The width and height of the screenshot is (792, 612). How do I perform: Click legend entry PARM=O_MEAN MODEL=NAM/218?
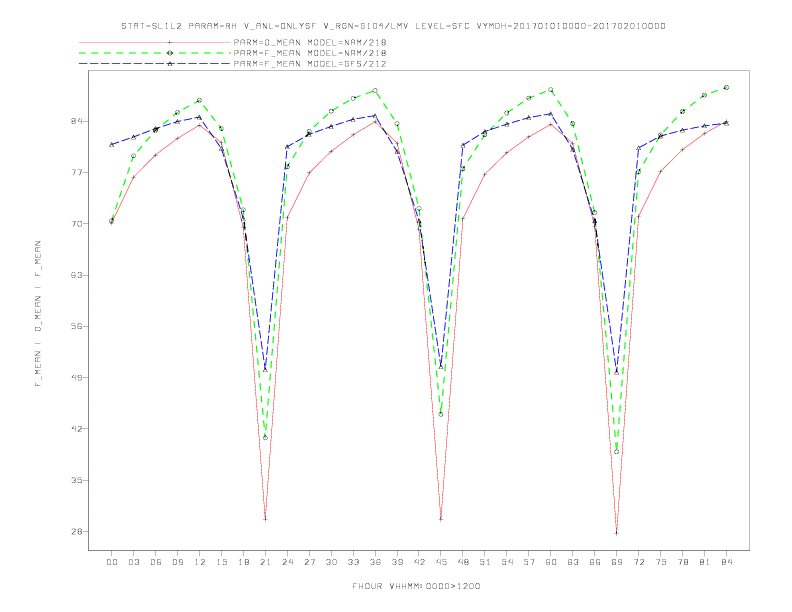coord(310,42)
